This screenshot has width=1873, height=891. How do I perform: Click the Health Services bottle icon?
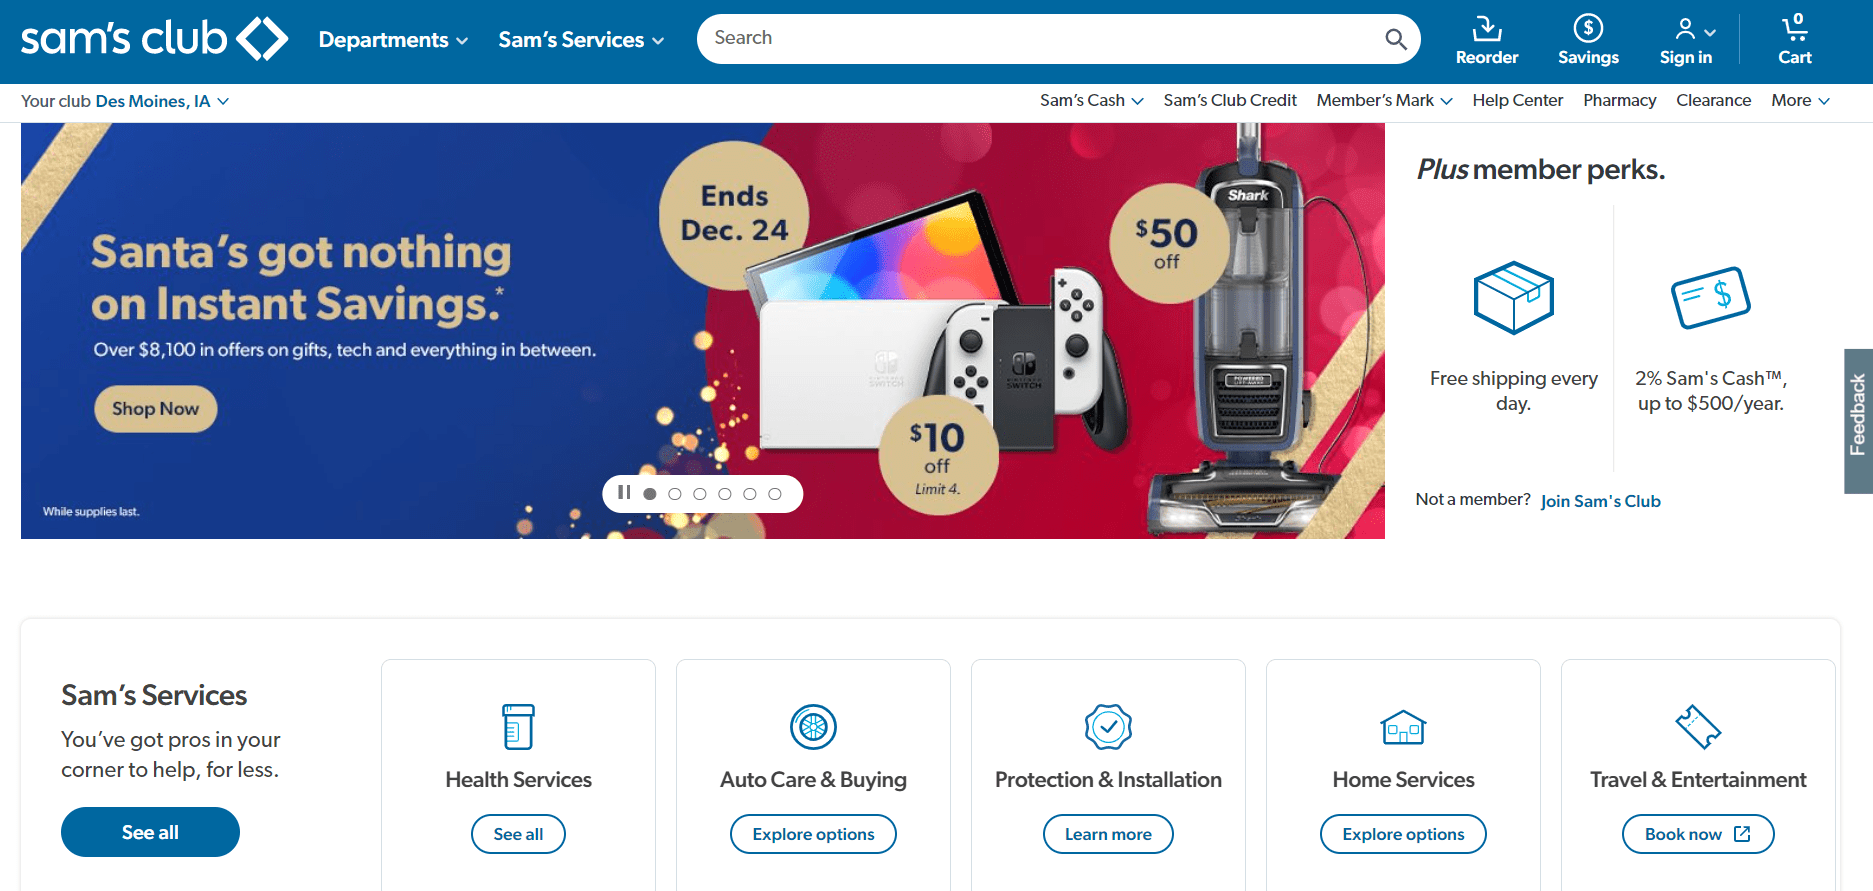point(518,727)
